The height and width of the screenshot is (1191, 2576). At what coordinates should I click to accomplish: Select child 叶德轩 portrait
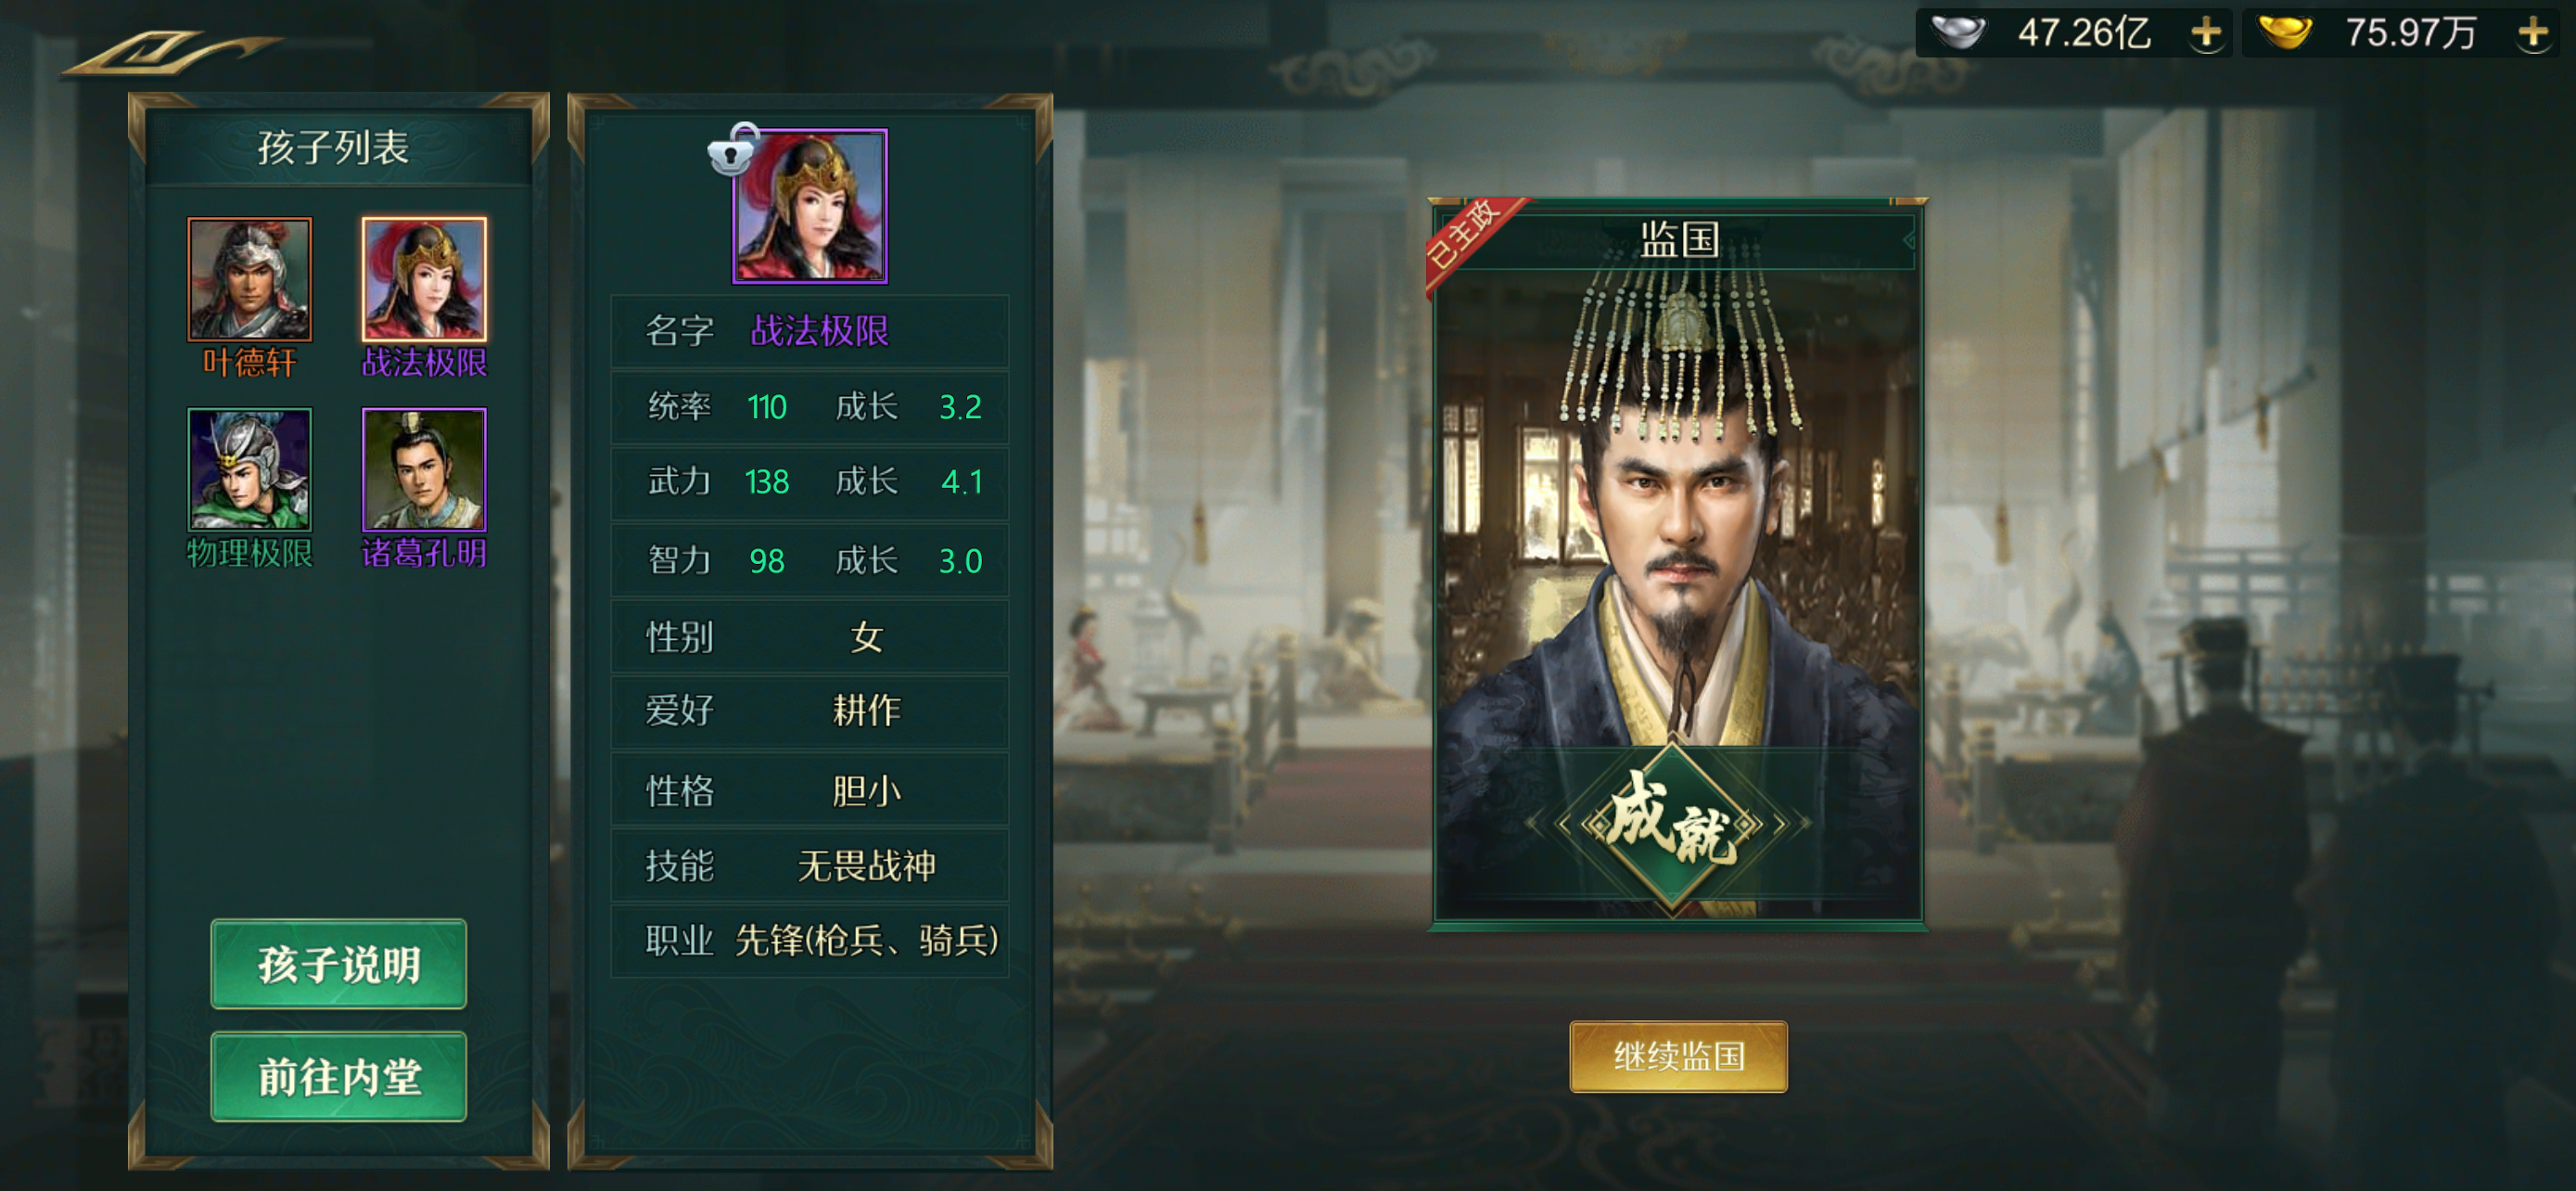(x=250, y=280)
